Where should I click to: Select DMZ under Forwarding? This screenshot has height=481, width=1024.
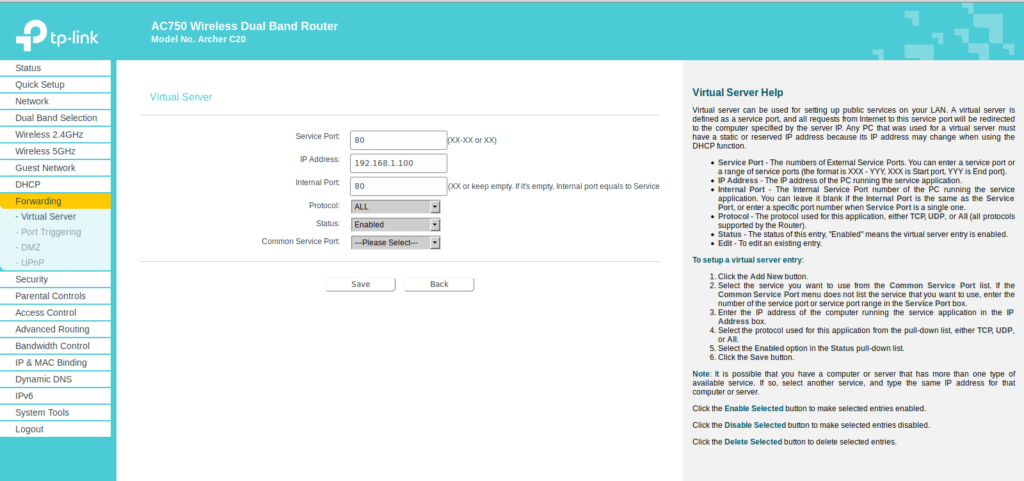(29, 247)
